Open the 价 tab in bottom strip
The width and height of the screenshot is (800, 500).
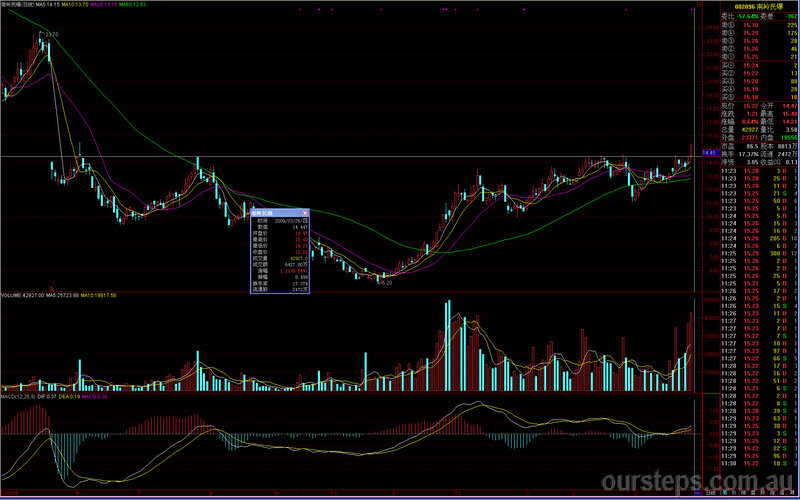pyautogui.click(x=734, y=493)
